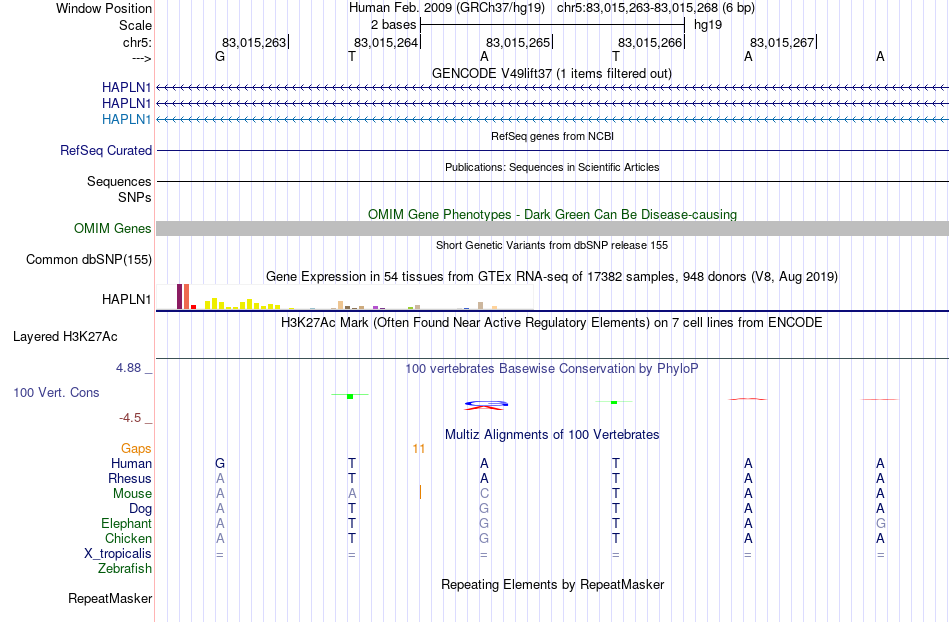
Task: Open "Publications: Sequences in Scientific Articles" title
Action: pyautogui.click(x=552, y=167)
